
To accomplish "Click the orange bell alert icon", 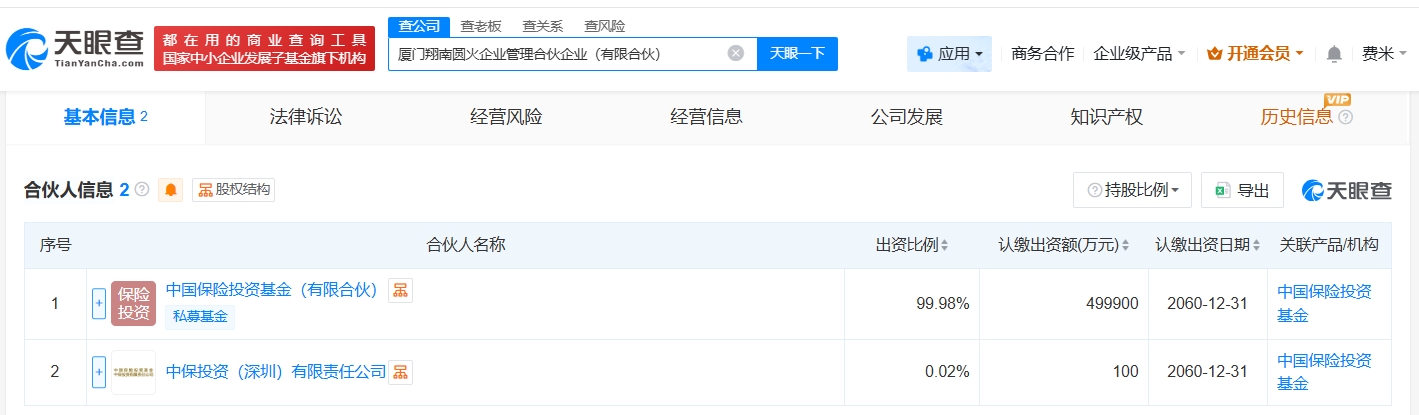I will 171,190.
